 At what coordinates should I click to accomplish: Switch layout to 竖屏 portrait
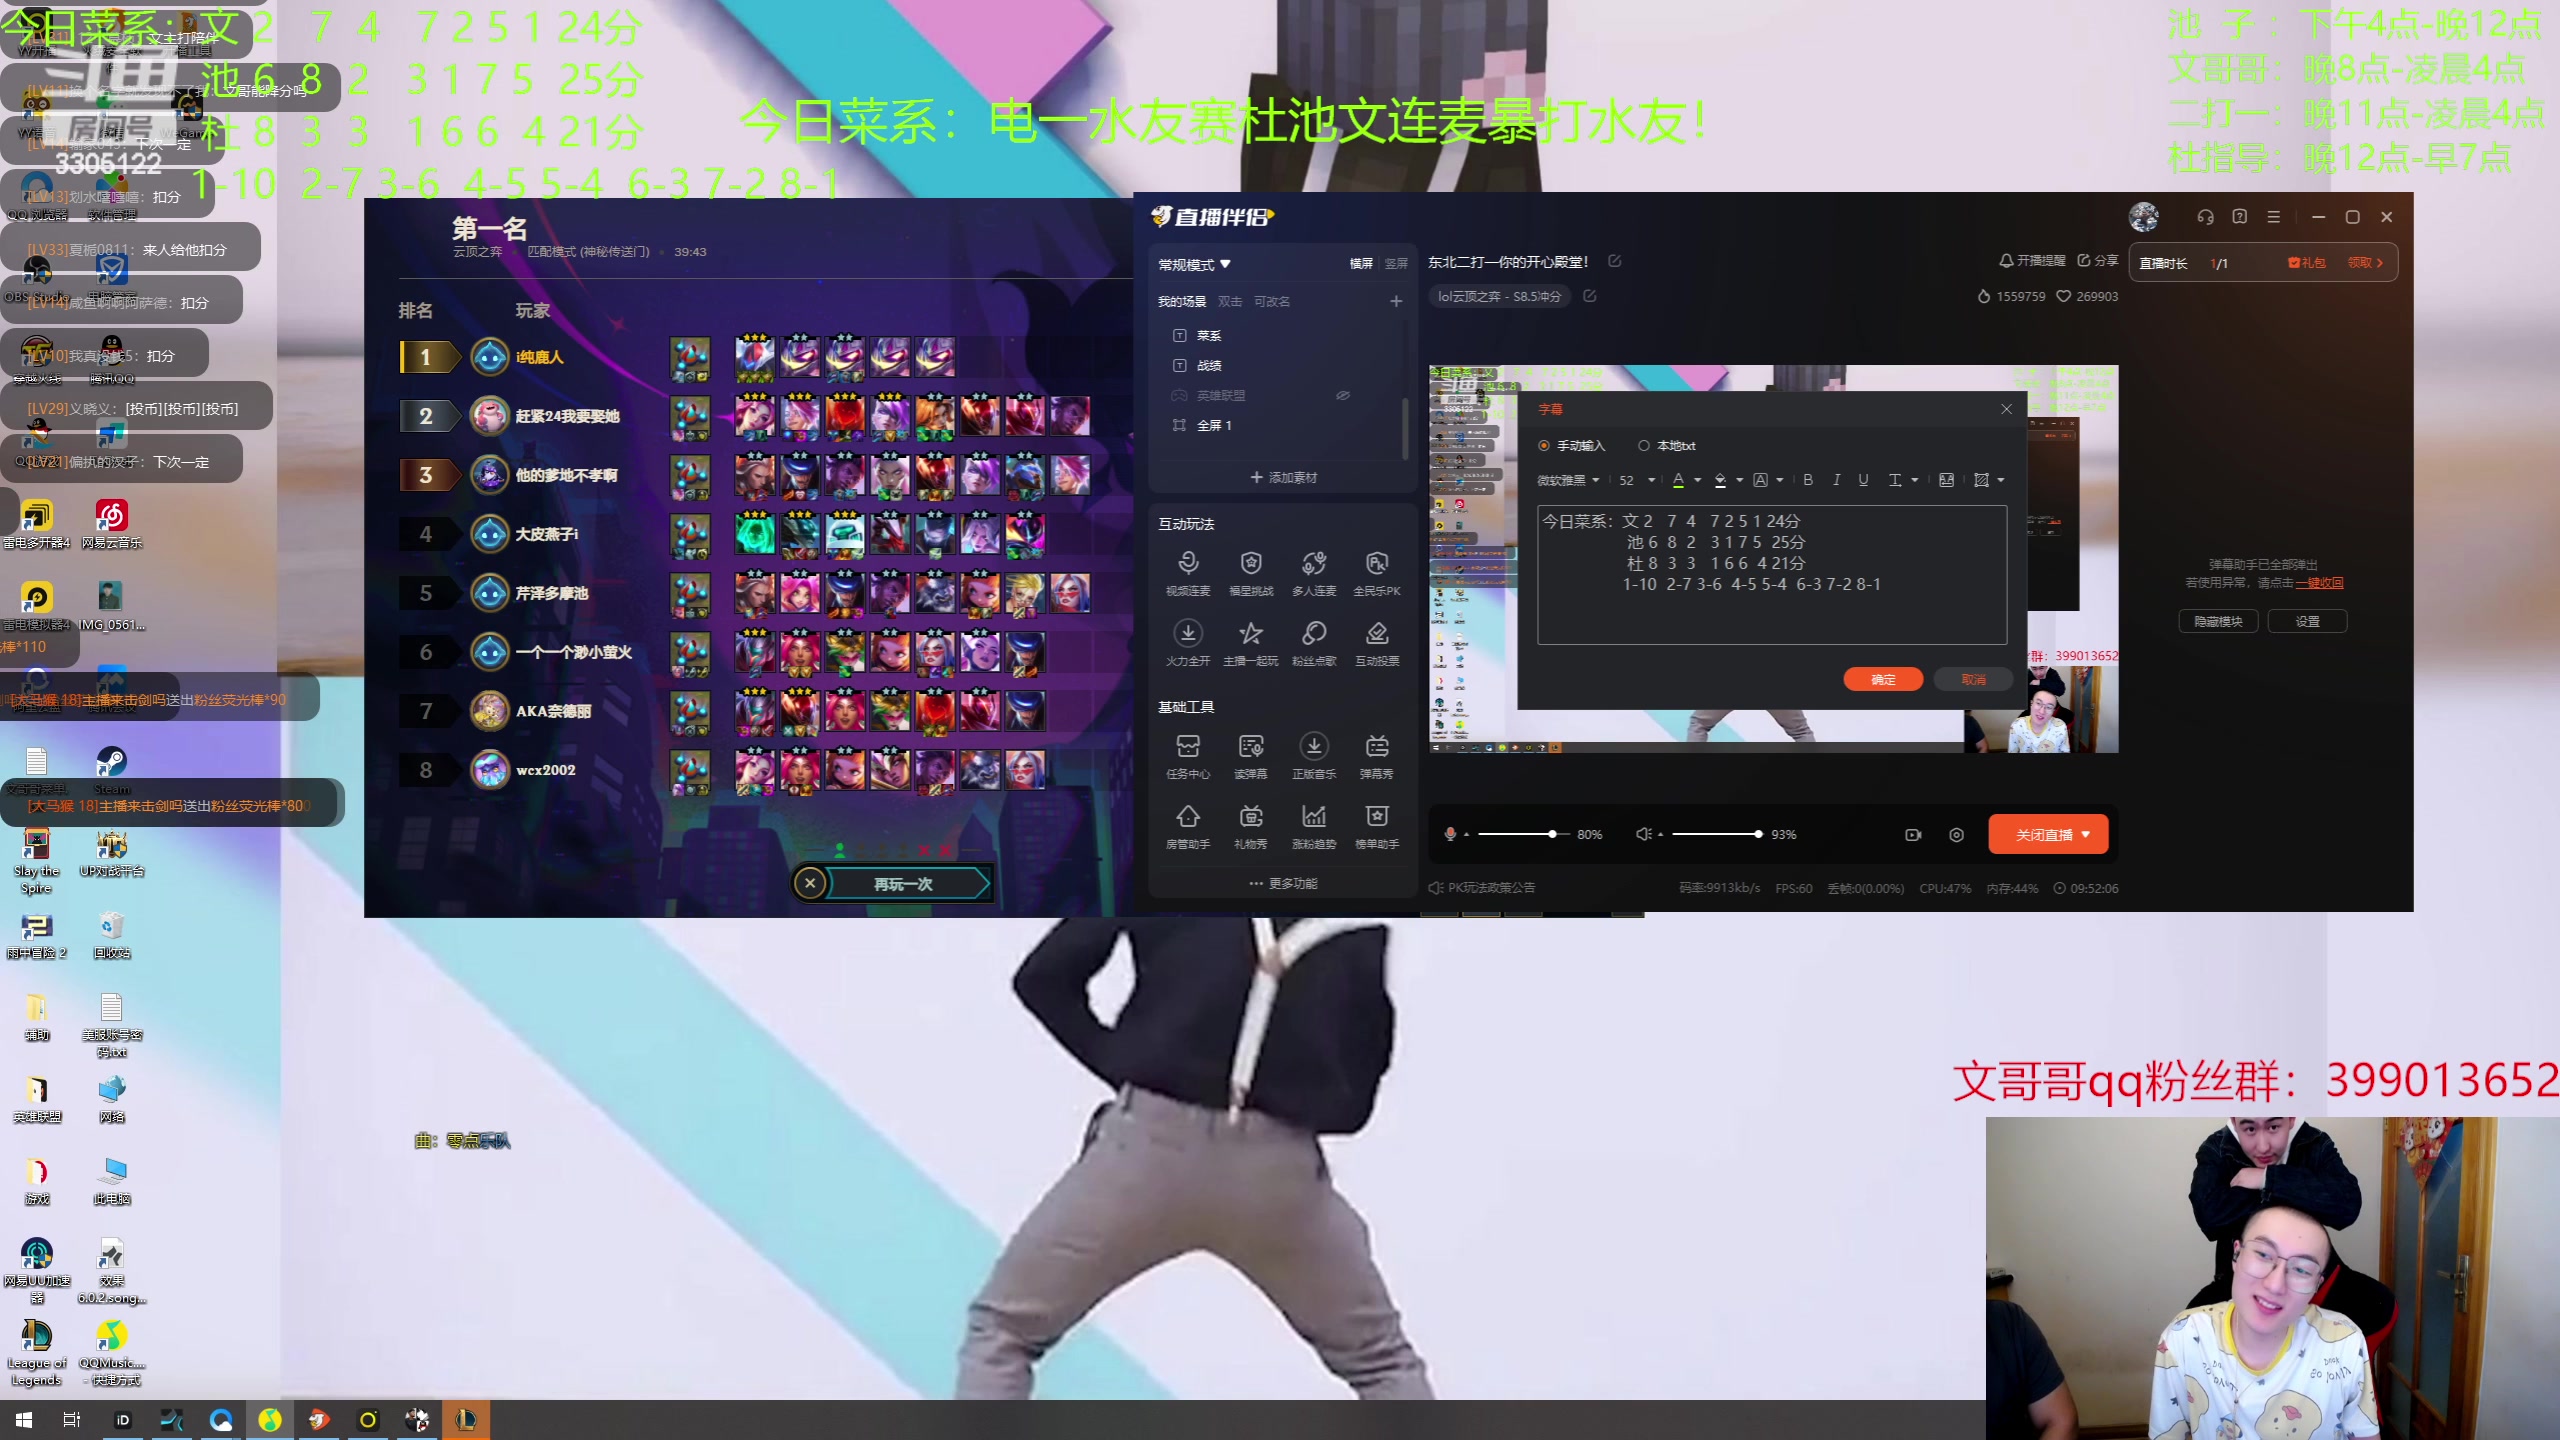(x=1396, y=264)
